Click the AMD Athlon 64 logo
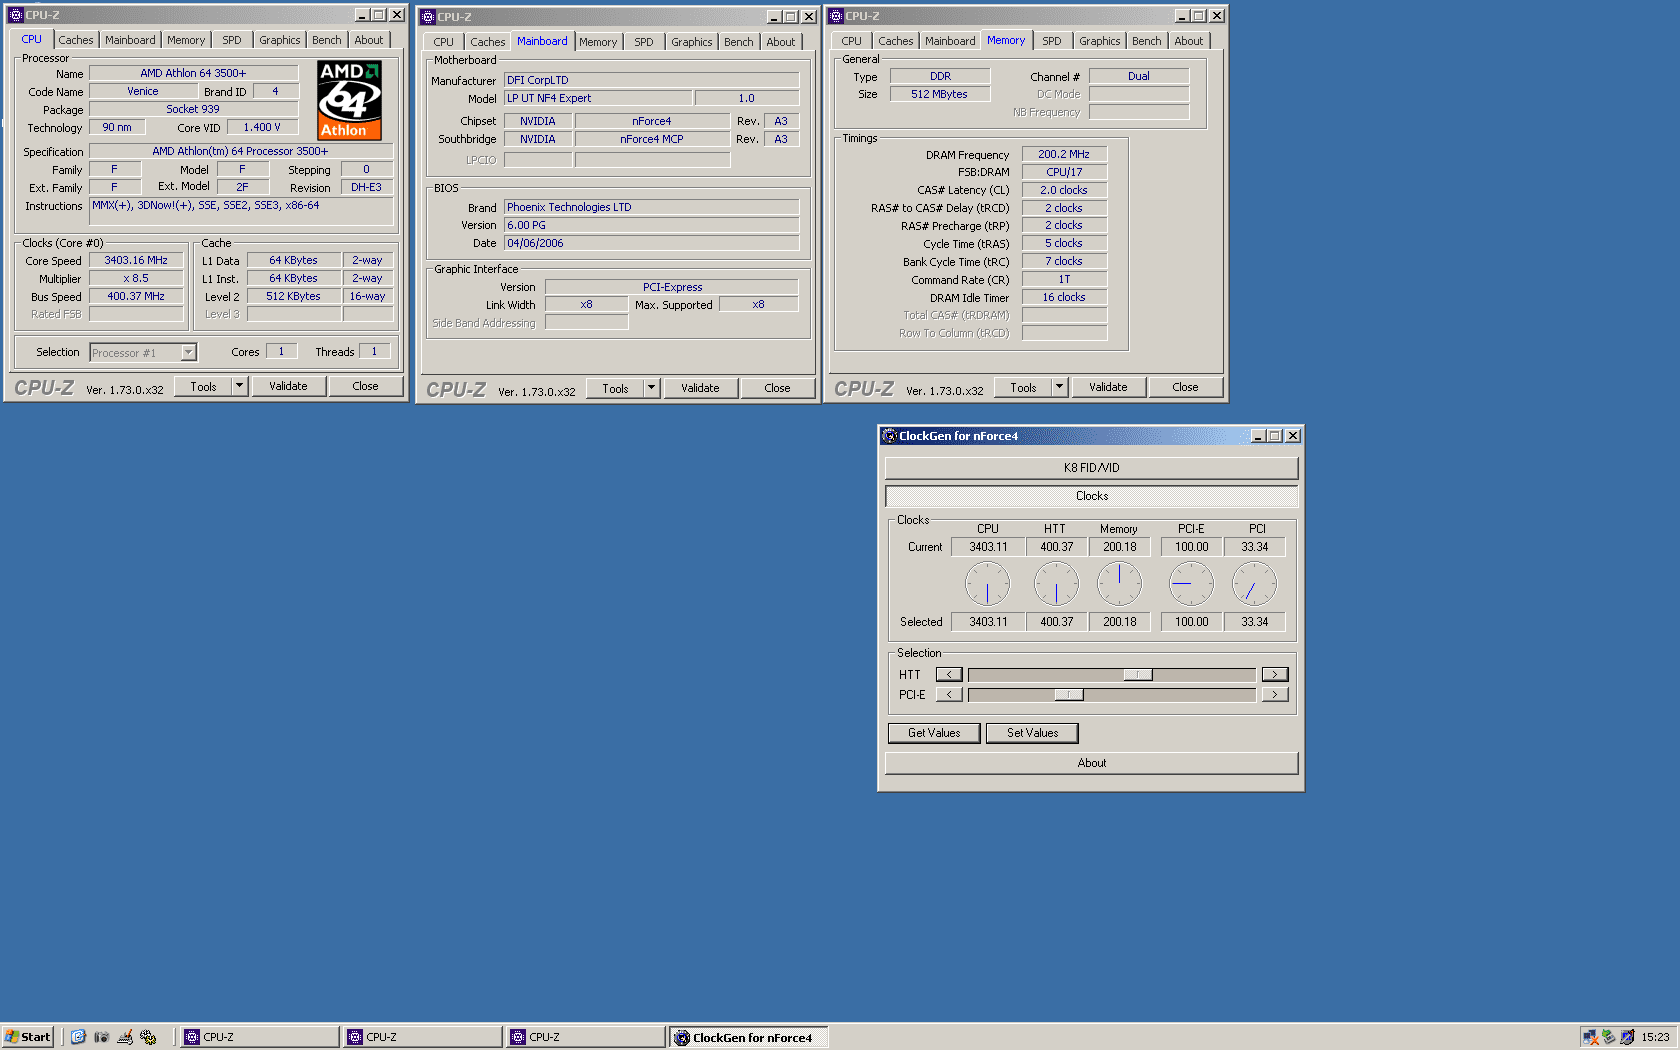This screenshot has height=1050, width=1680. pos(349,100)
